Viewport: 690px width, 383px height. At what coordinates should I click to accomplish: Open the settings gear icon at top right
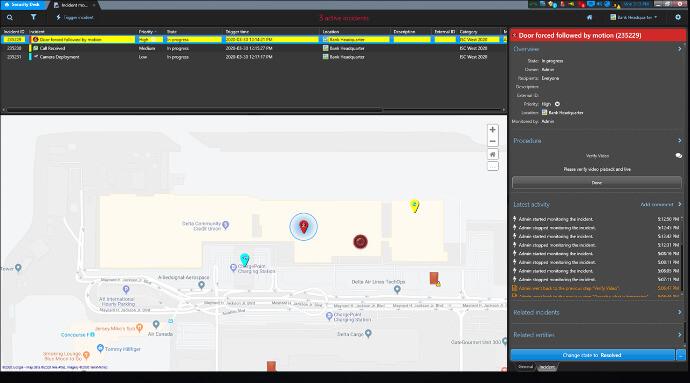click(678, 17)
